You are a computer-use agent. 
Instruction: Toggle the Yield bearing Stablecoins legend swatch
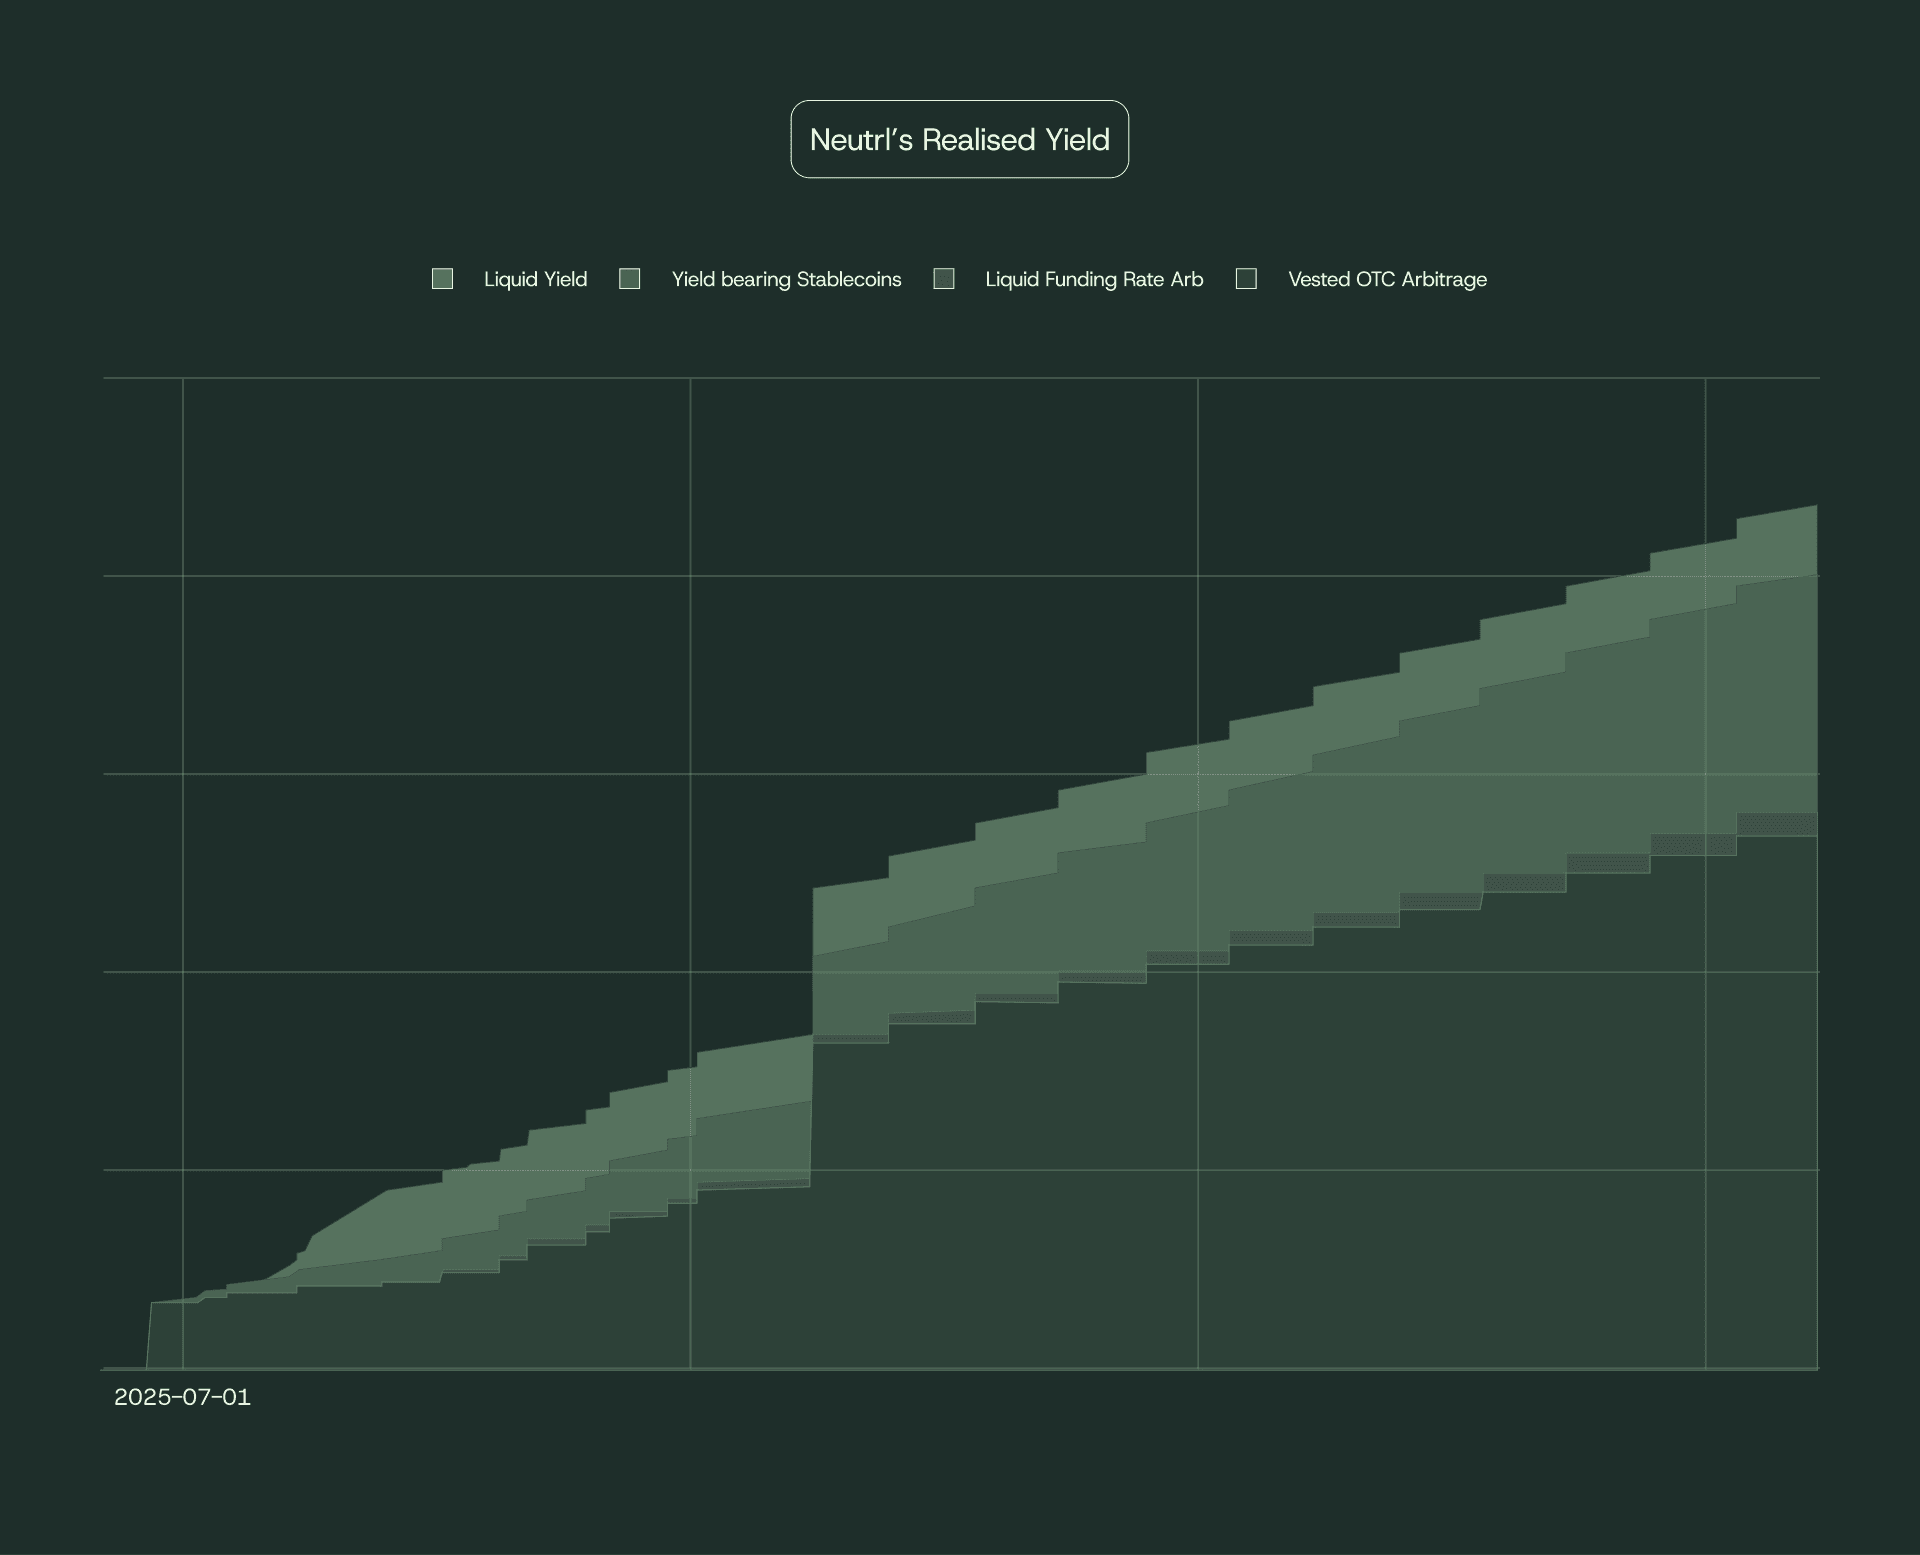point(631,278)
